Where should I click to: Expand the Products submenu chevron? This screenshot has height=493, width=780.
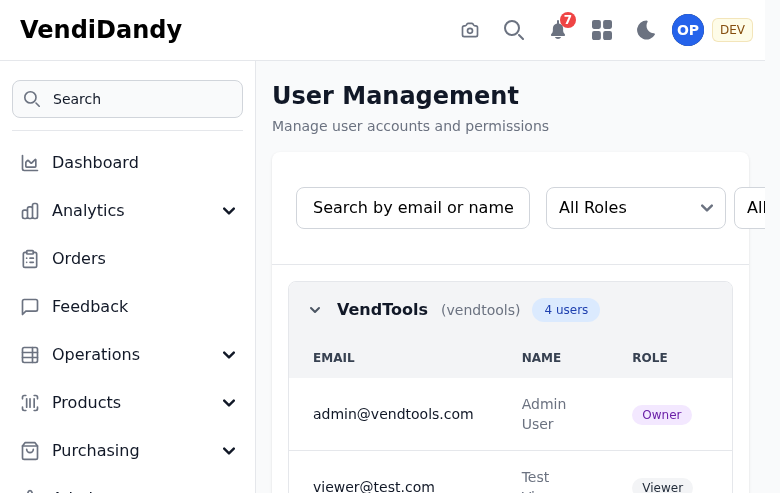[229, 402]
